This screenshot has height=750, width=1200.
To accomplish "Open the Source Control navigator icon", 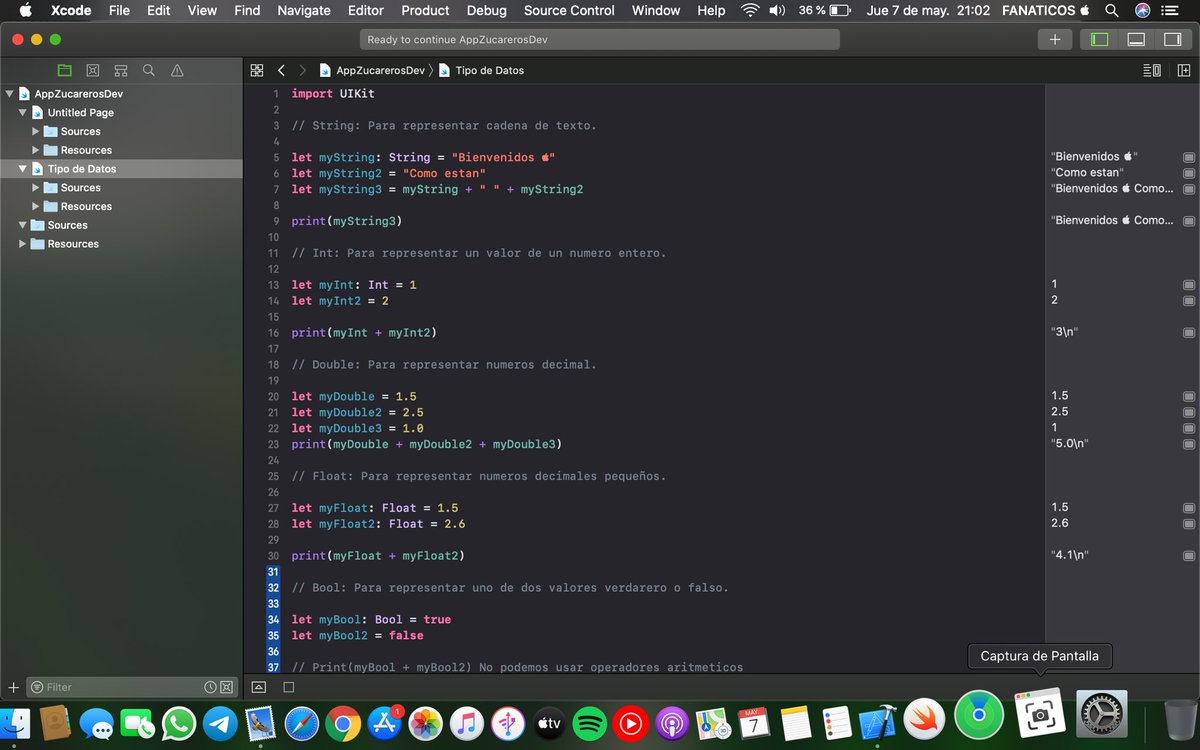I will click(x=93, y=70).
